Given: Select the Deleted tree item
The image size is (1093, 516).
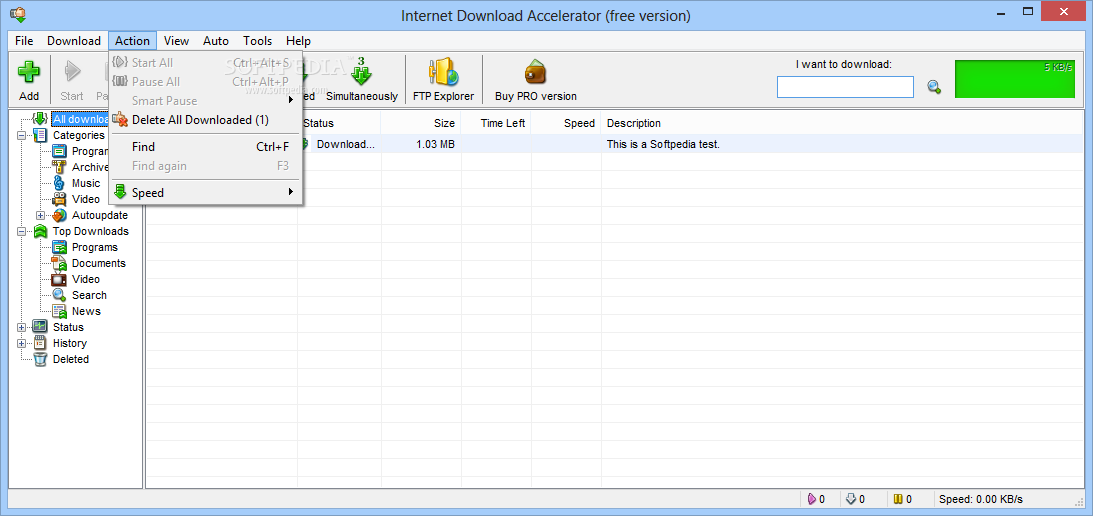Looking at the screenshot, I should point(71,360).
